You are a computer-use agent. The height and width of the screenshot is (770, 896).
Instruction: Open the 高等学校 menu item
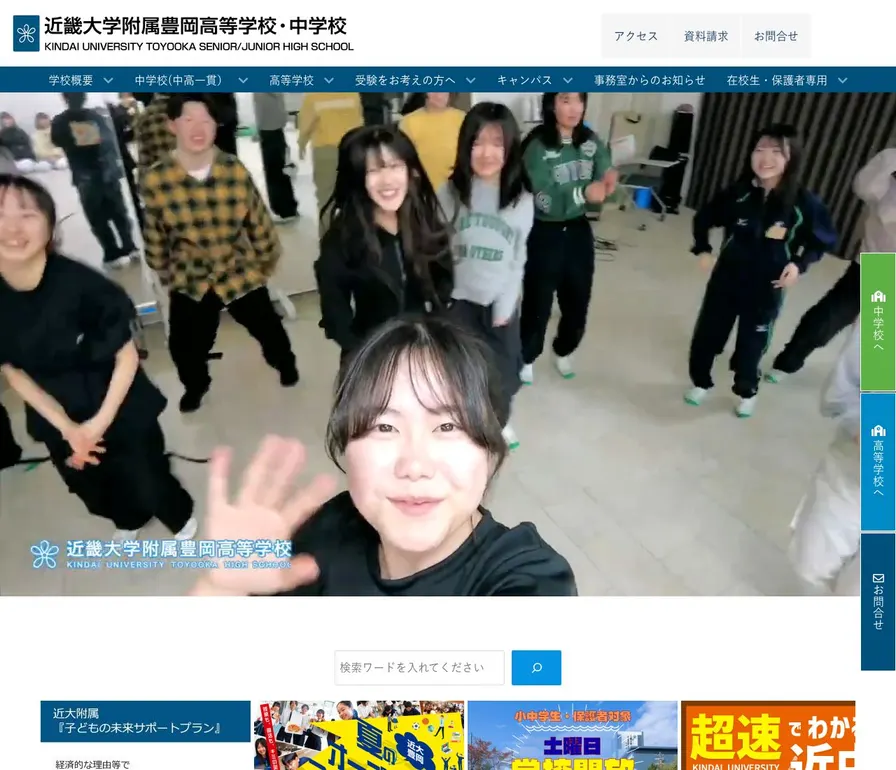tap(291, 81)
